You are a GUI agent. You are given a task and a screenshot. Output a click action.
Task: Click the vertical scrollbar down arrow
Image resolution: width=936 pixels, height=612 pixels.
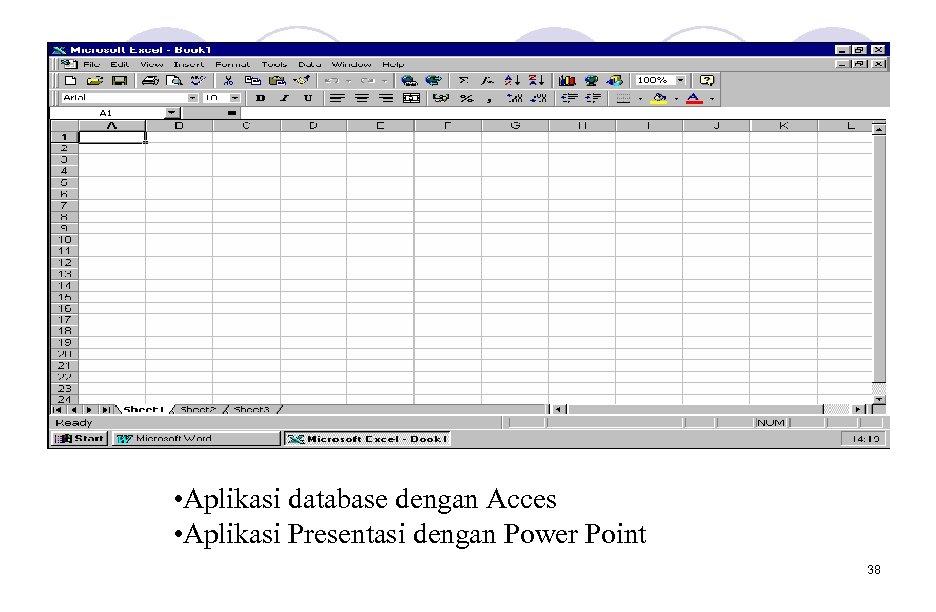point(879,399)
